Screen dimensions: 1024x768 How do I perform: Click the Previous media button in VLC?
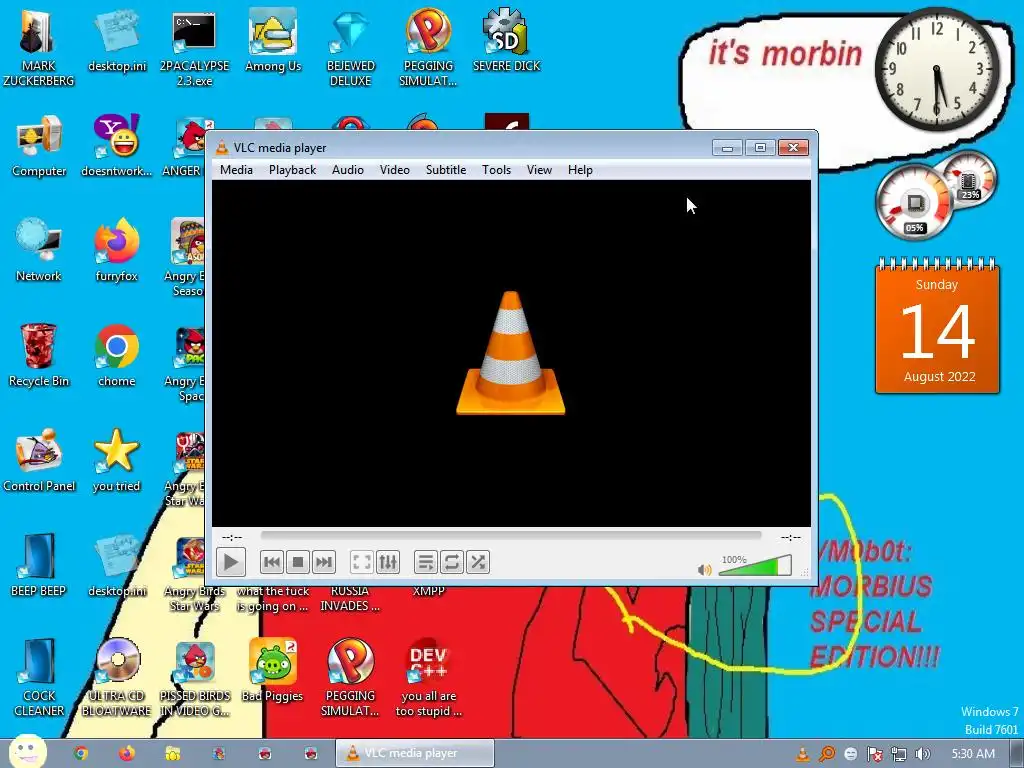pos(271,562)
